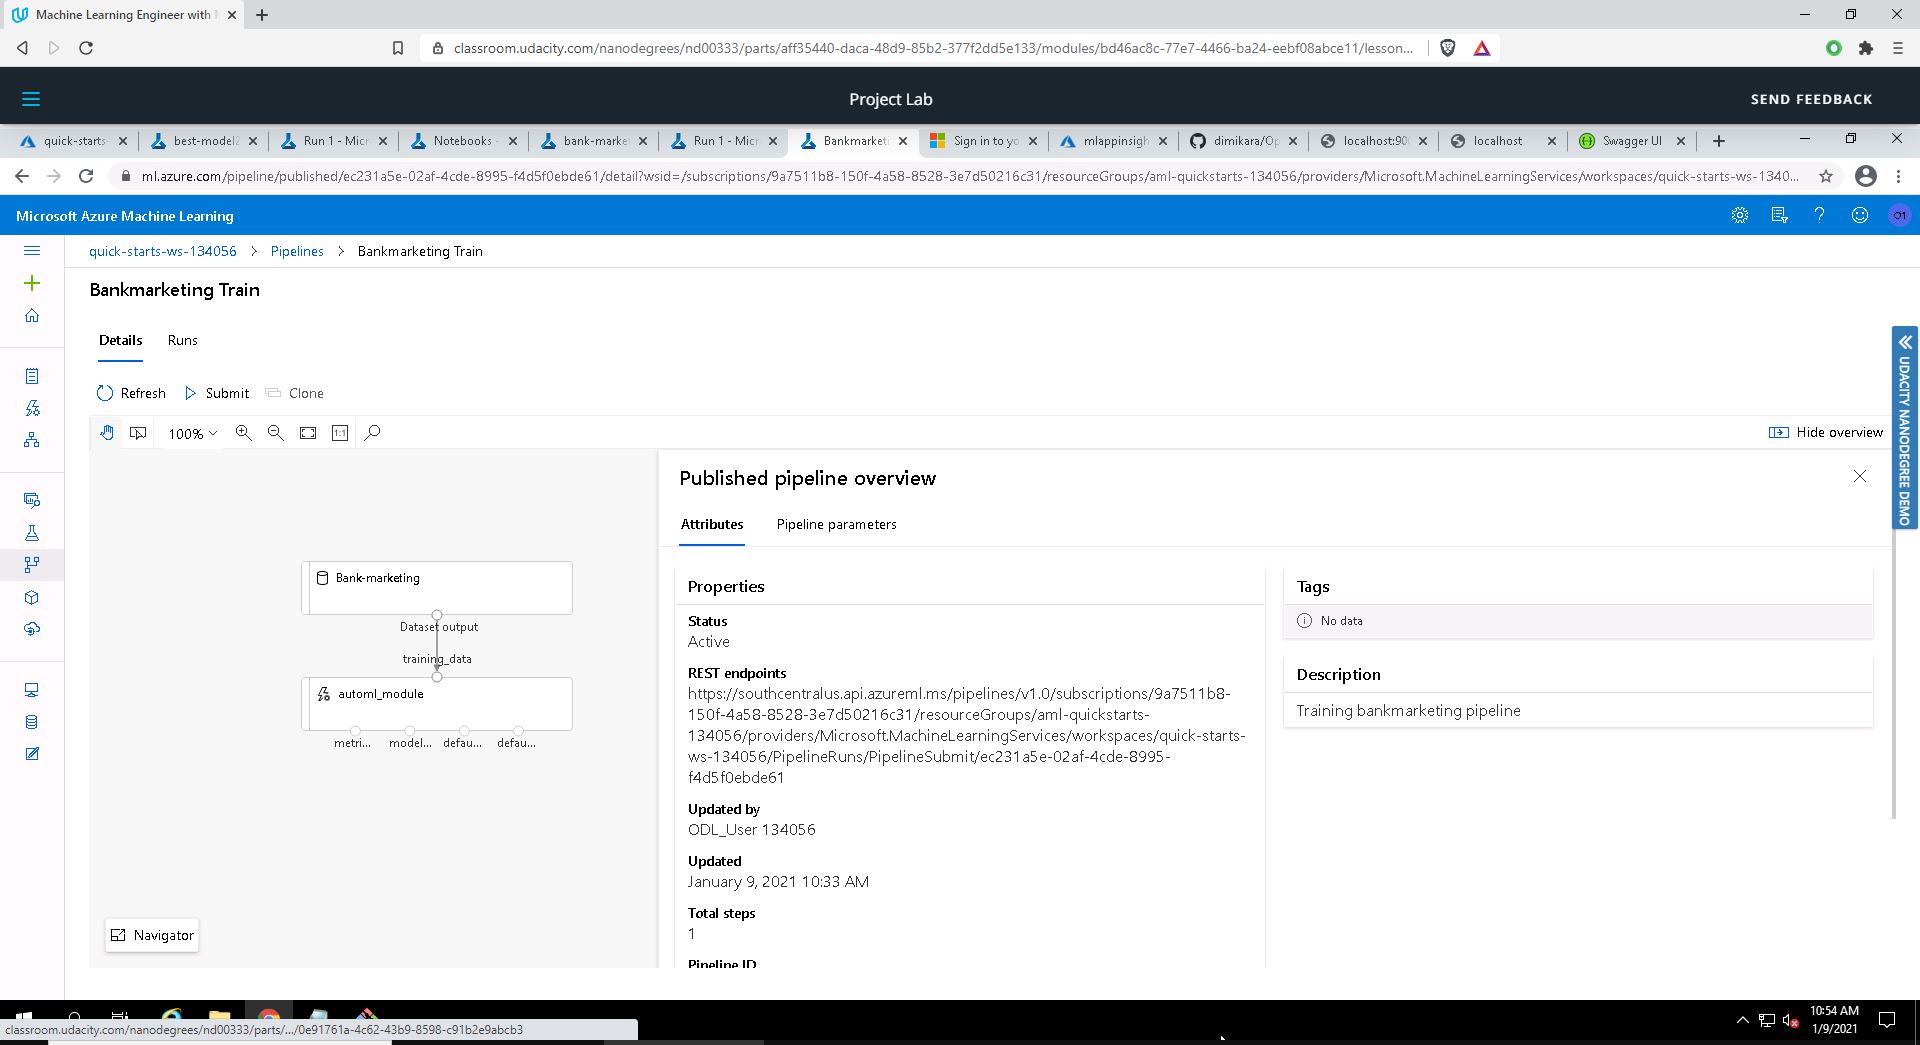
Task: Open Models cube icon in sidebar
Action: 32,597
